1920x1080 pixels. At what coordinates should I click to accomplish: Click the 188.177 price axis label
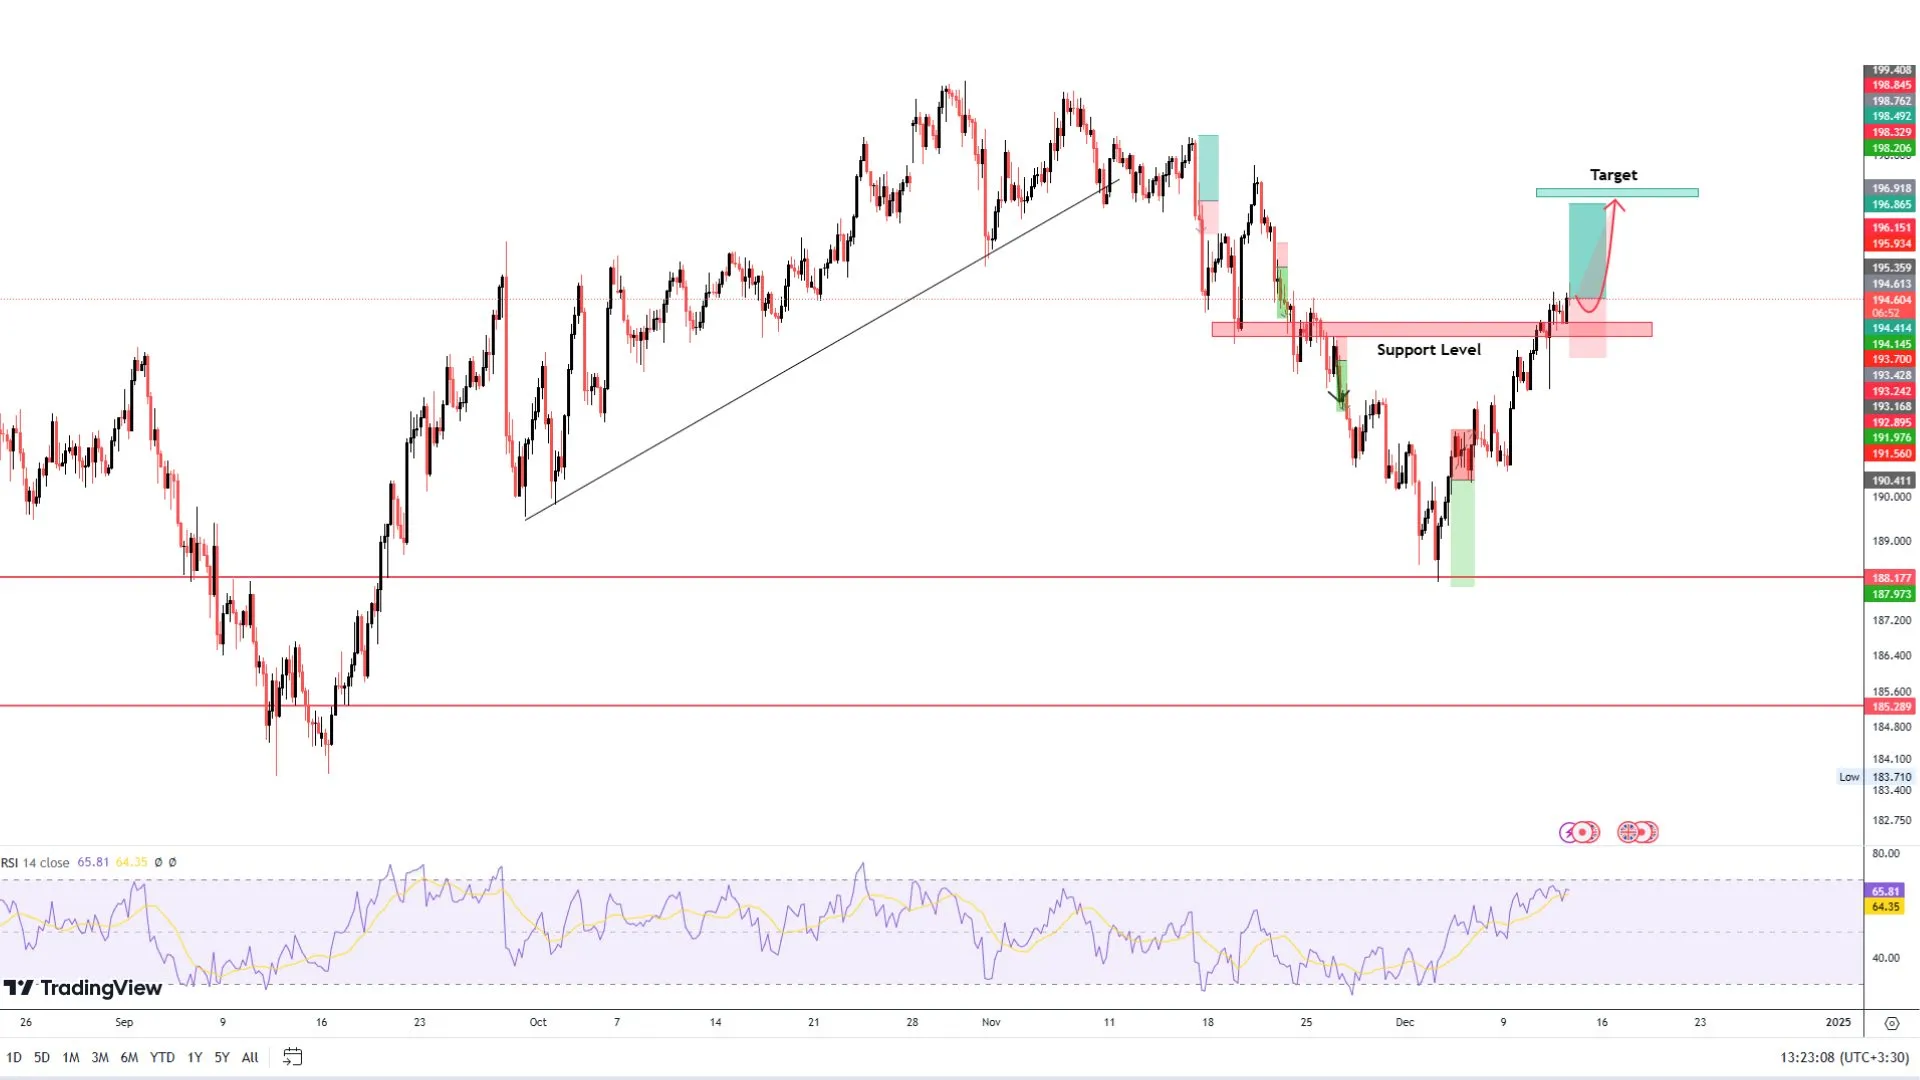pos(1890,578)
